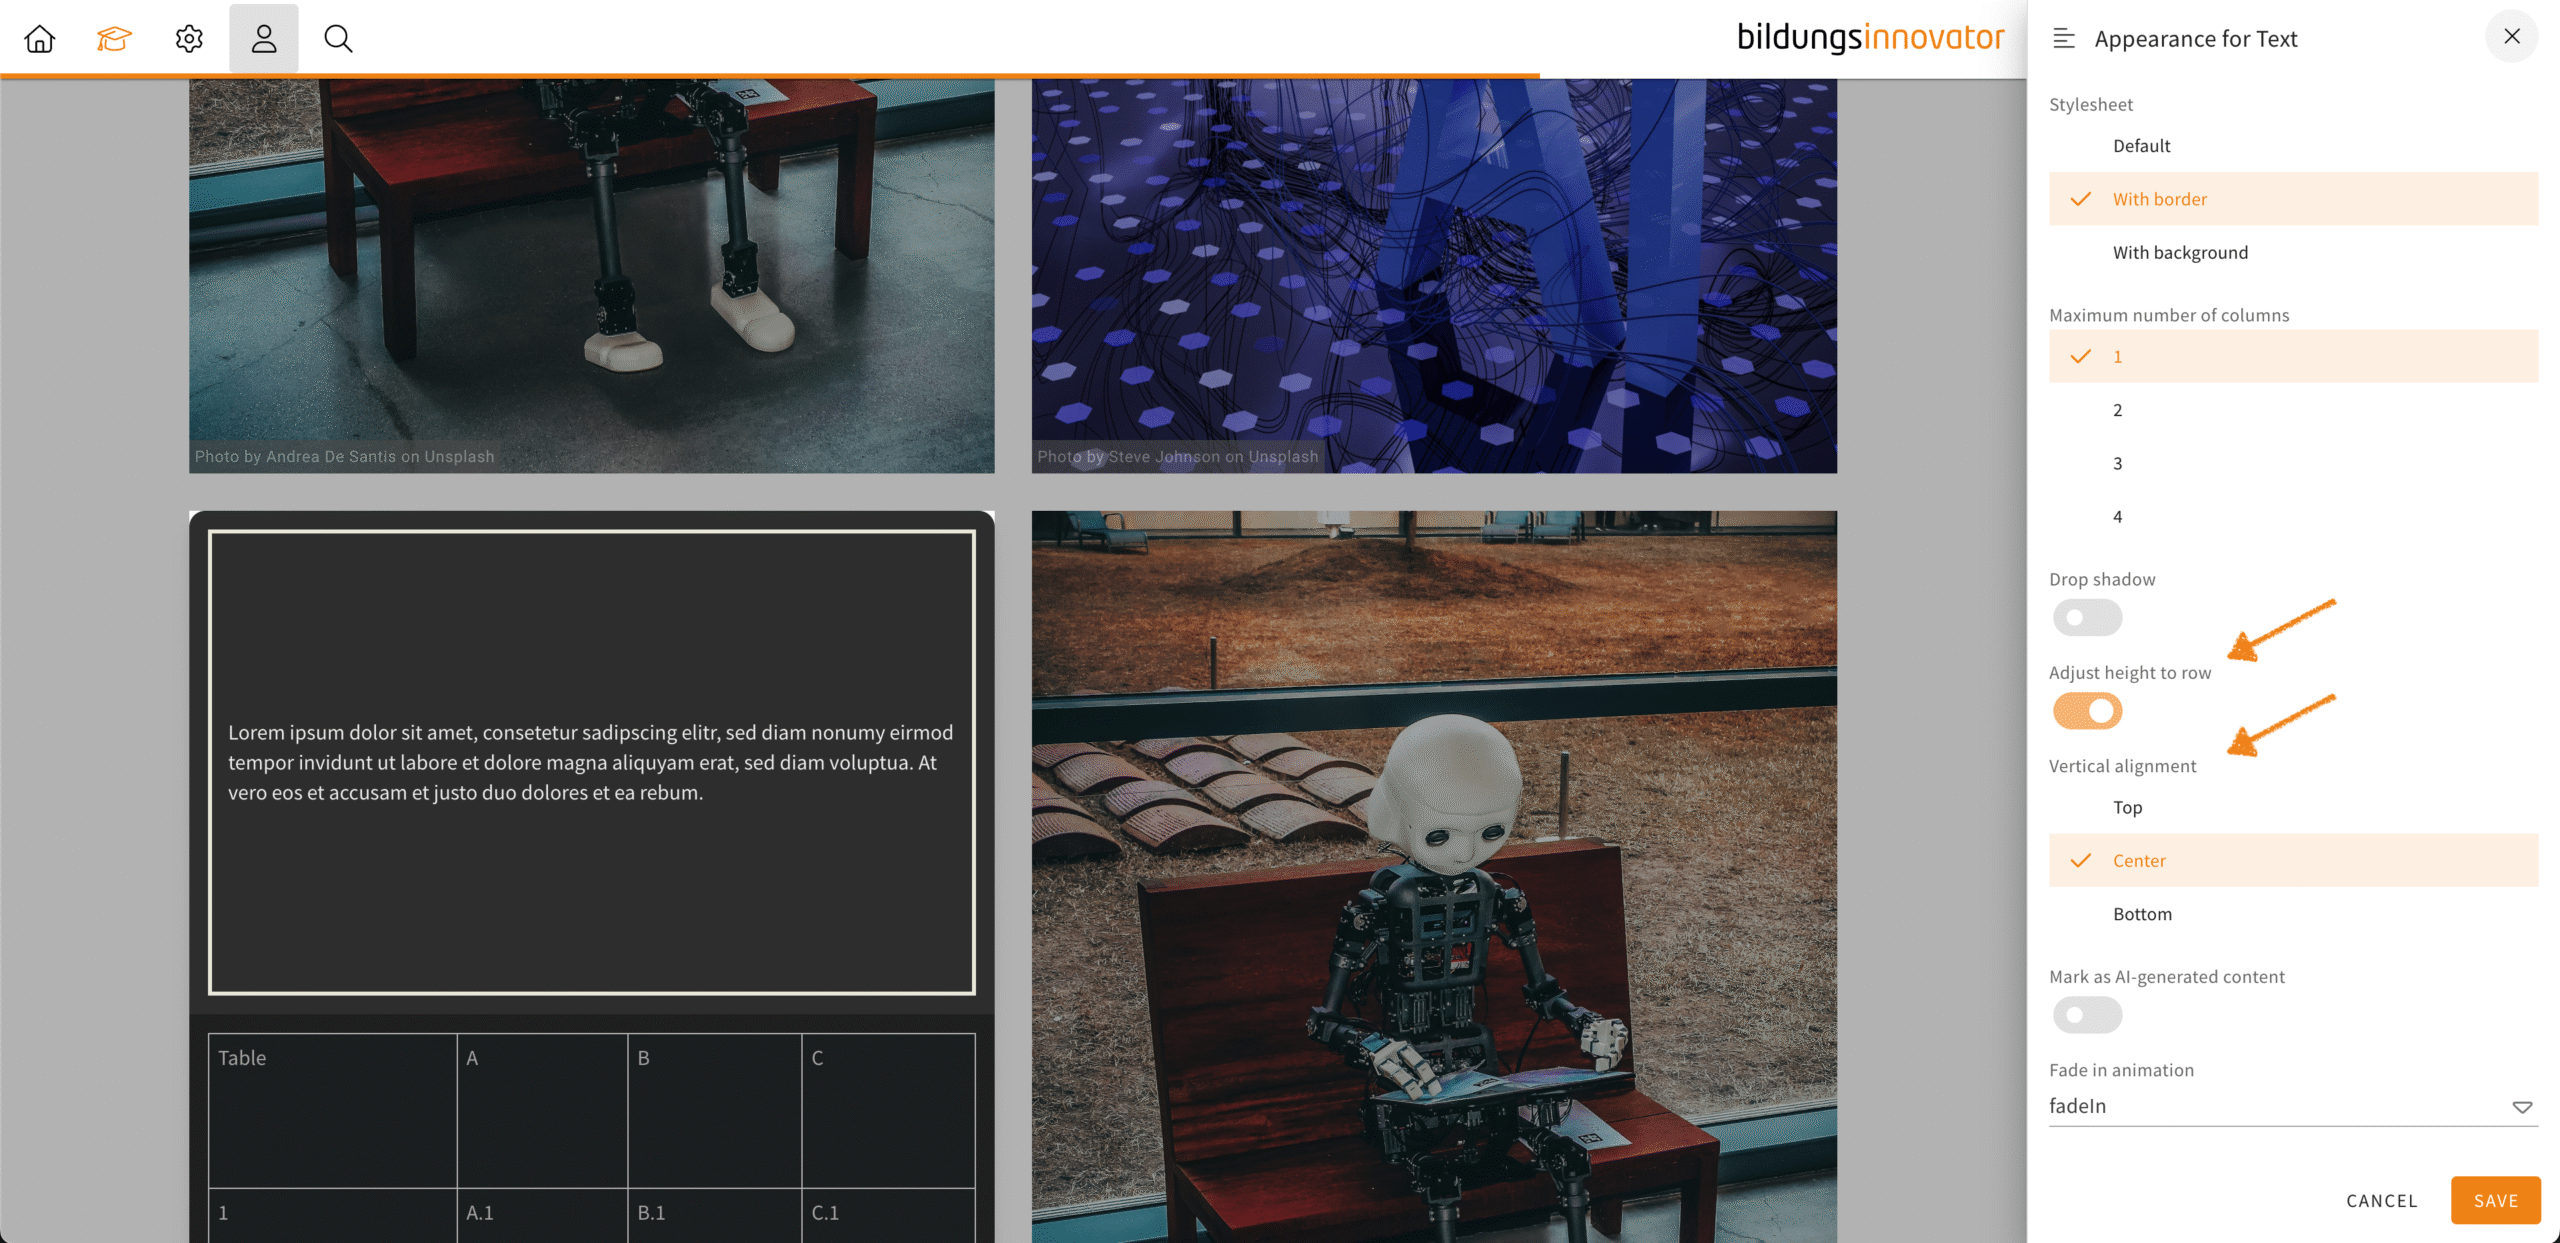Image resolution: width=2560 pixels, height=1243 pixels.
Task: Choose Bottom vertical alignment
Action: point(2142,914)
